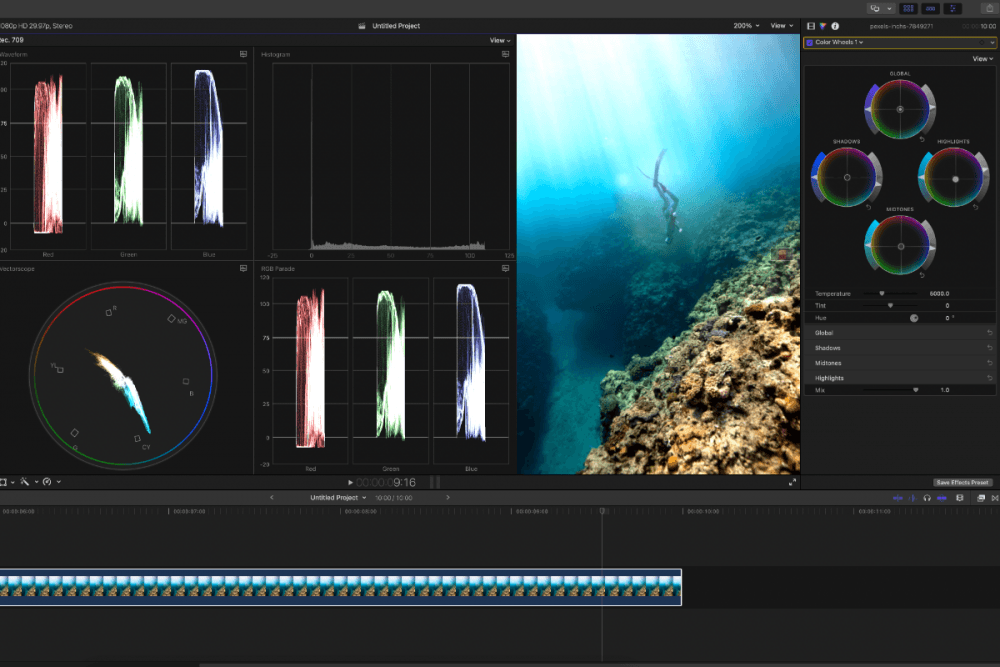Expand the Highlights parameters row
This screenshot has width=1000, height=667.
coord(829,378)
